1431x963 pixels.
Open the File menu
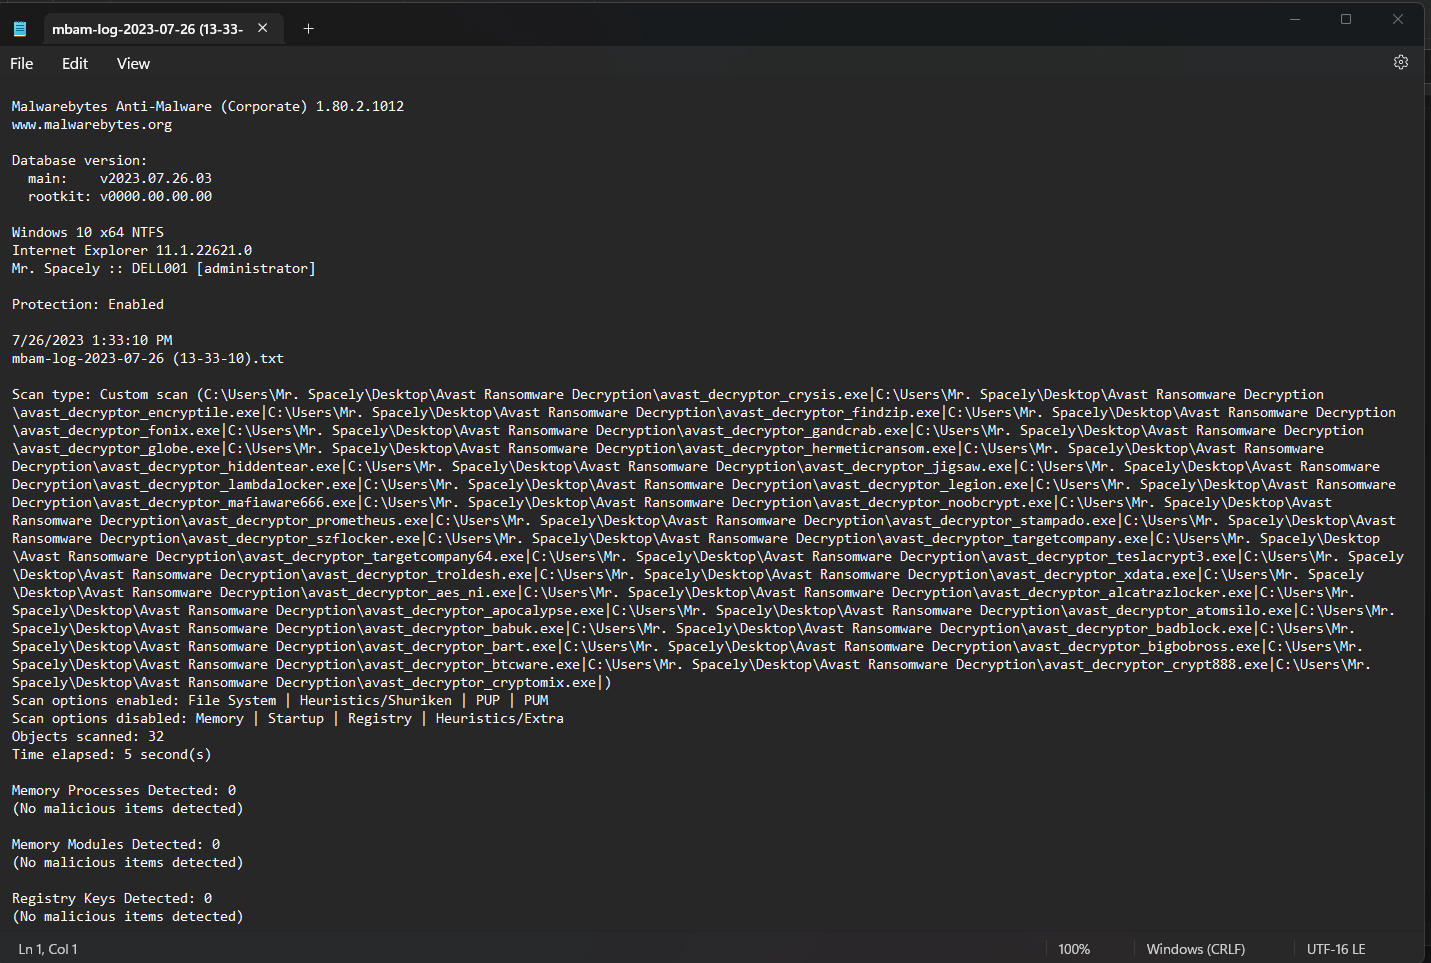tap(22, 63)
